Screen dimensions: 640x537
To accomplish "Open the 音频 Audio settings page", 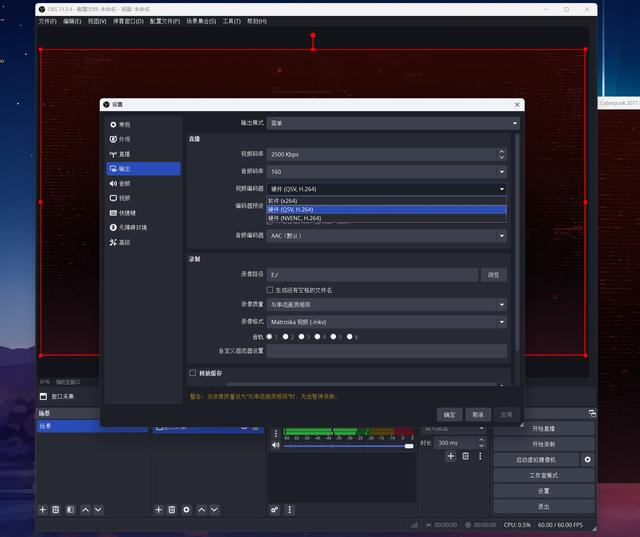I will (143, 183).
